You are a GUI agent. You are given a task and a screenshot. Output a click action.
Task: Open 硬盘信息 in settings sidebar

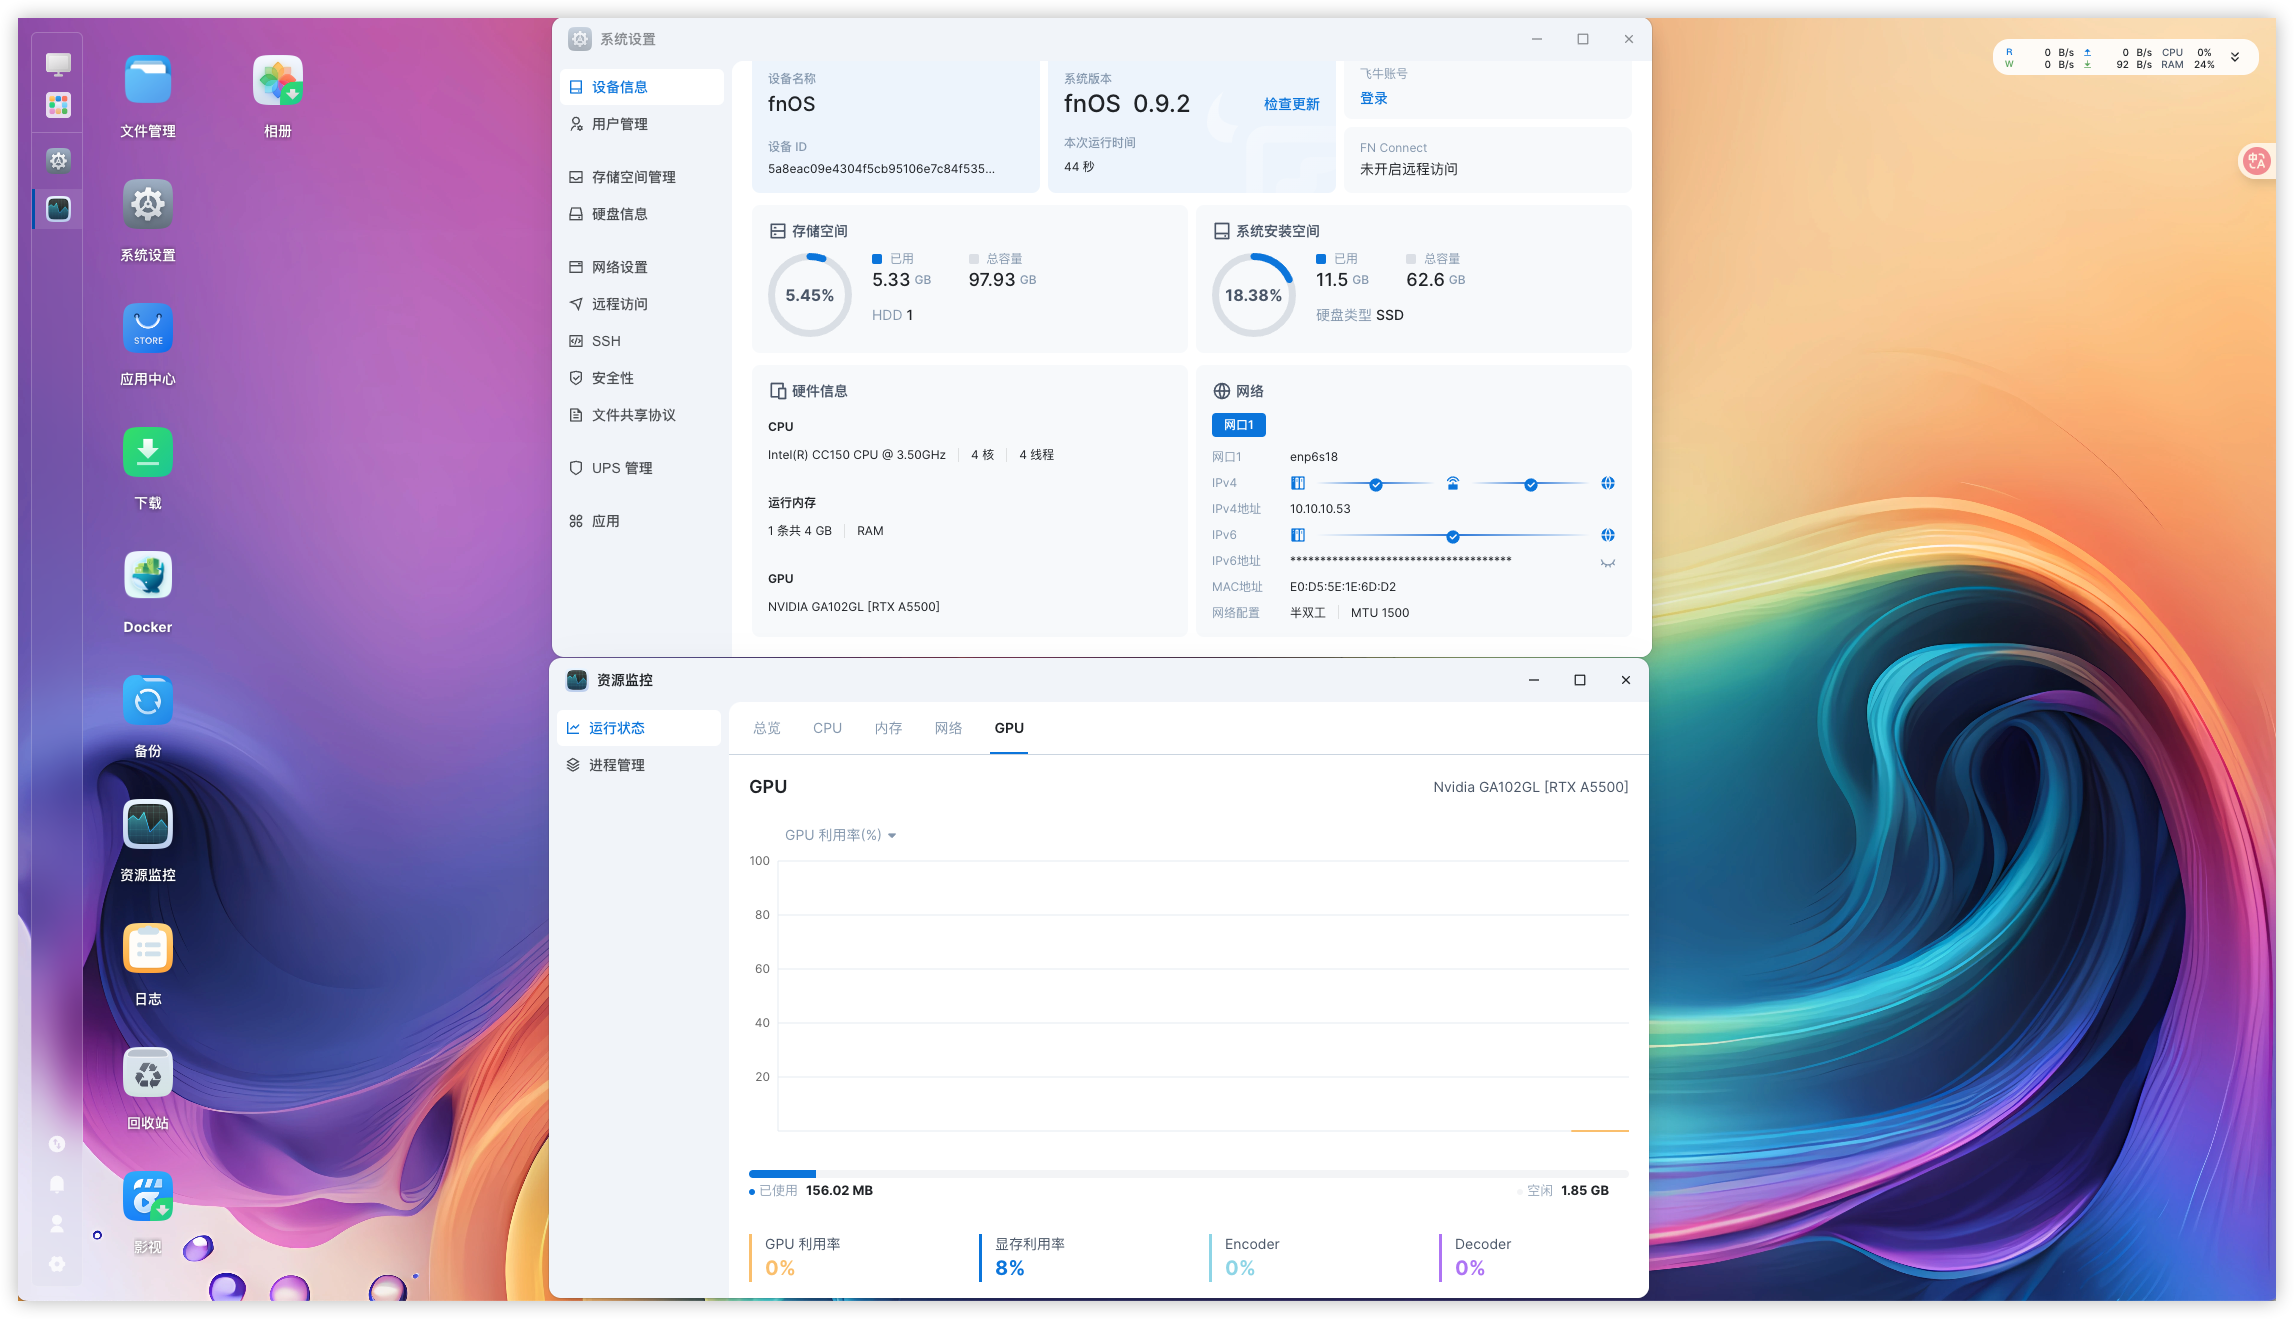pyautogui.click(x=641, y=214)
